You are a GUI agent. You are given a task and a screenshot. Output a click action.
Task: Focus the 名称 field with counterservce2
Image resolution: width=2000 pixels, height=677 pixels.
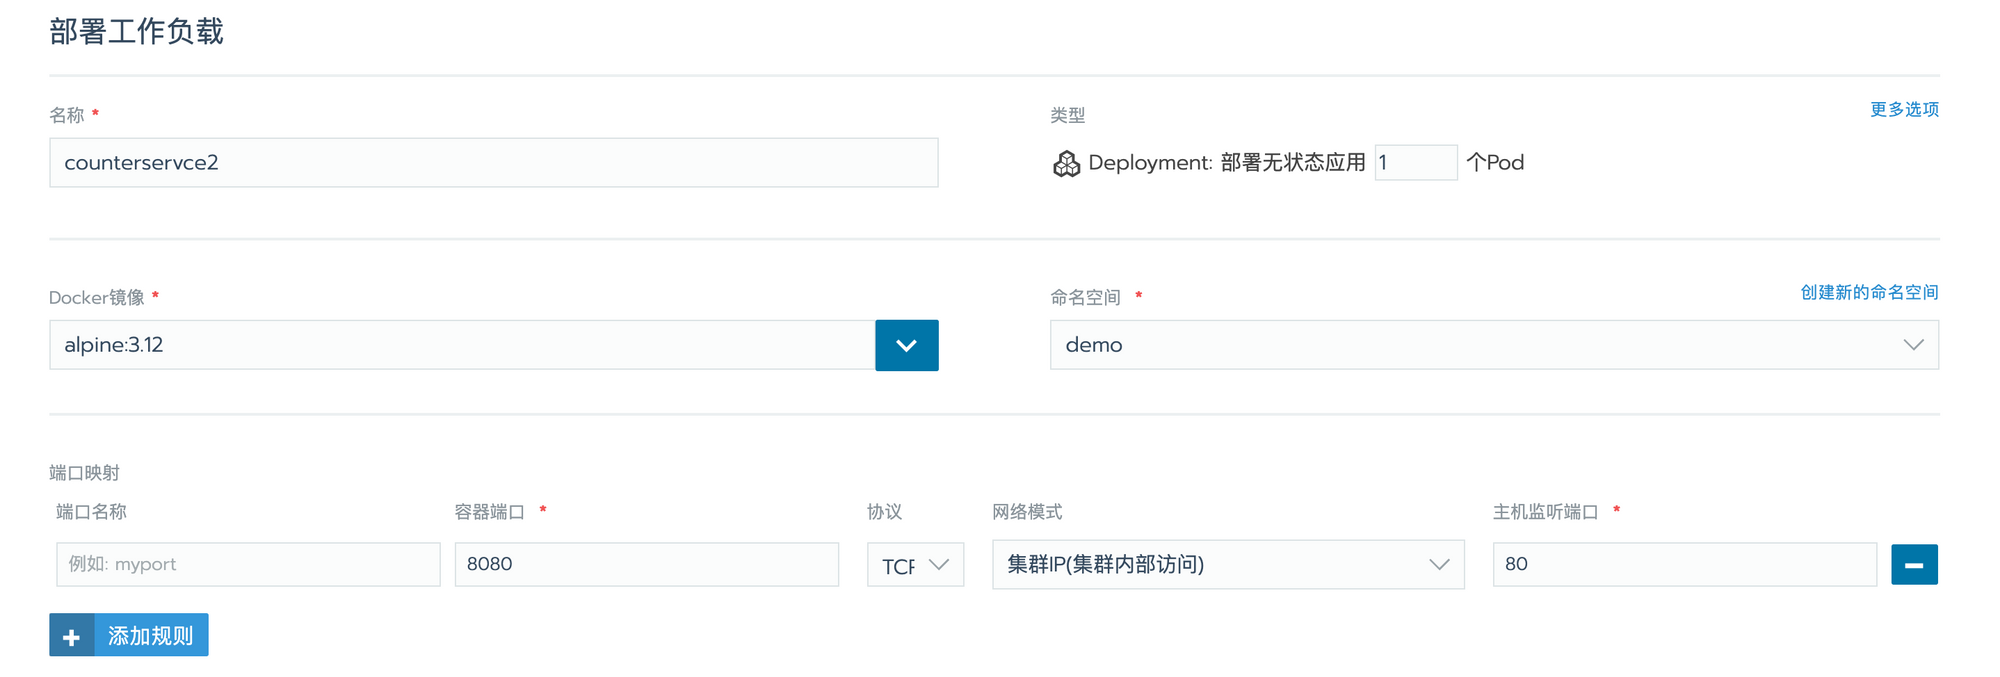pyautogui.click(x=493, y=163)
